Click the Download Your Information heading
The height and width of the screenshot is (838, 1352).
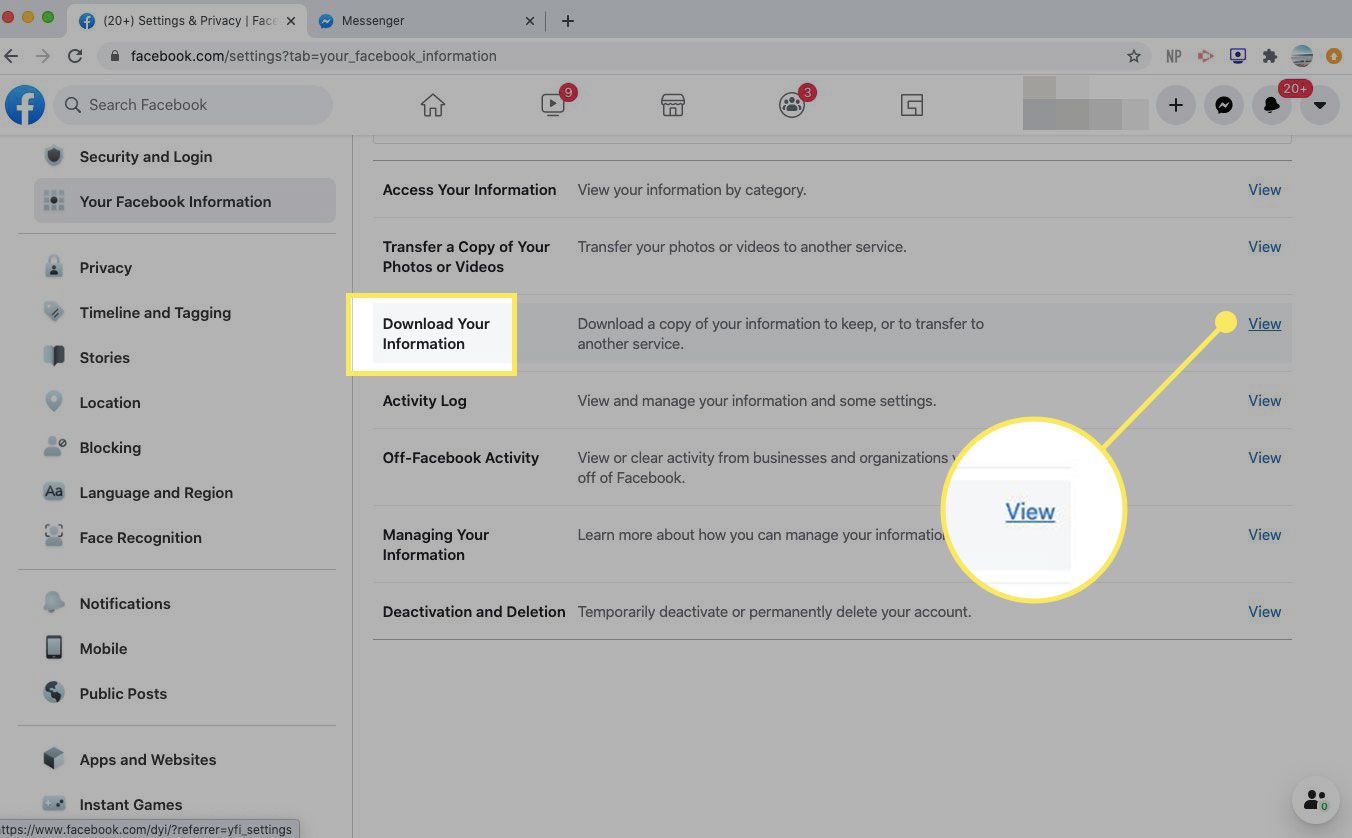[x=436, y=334]
